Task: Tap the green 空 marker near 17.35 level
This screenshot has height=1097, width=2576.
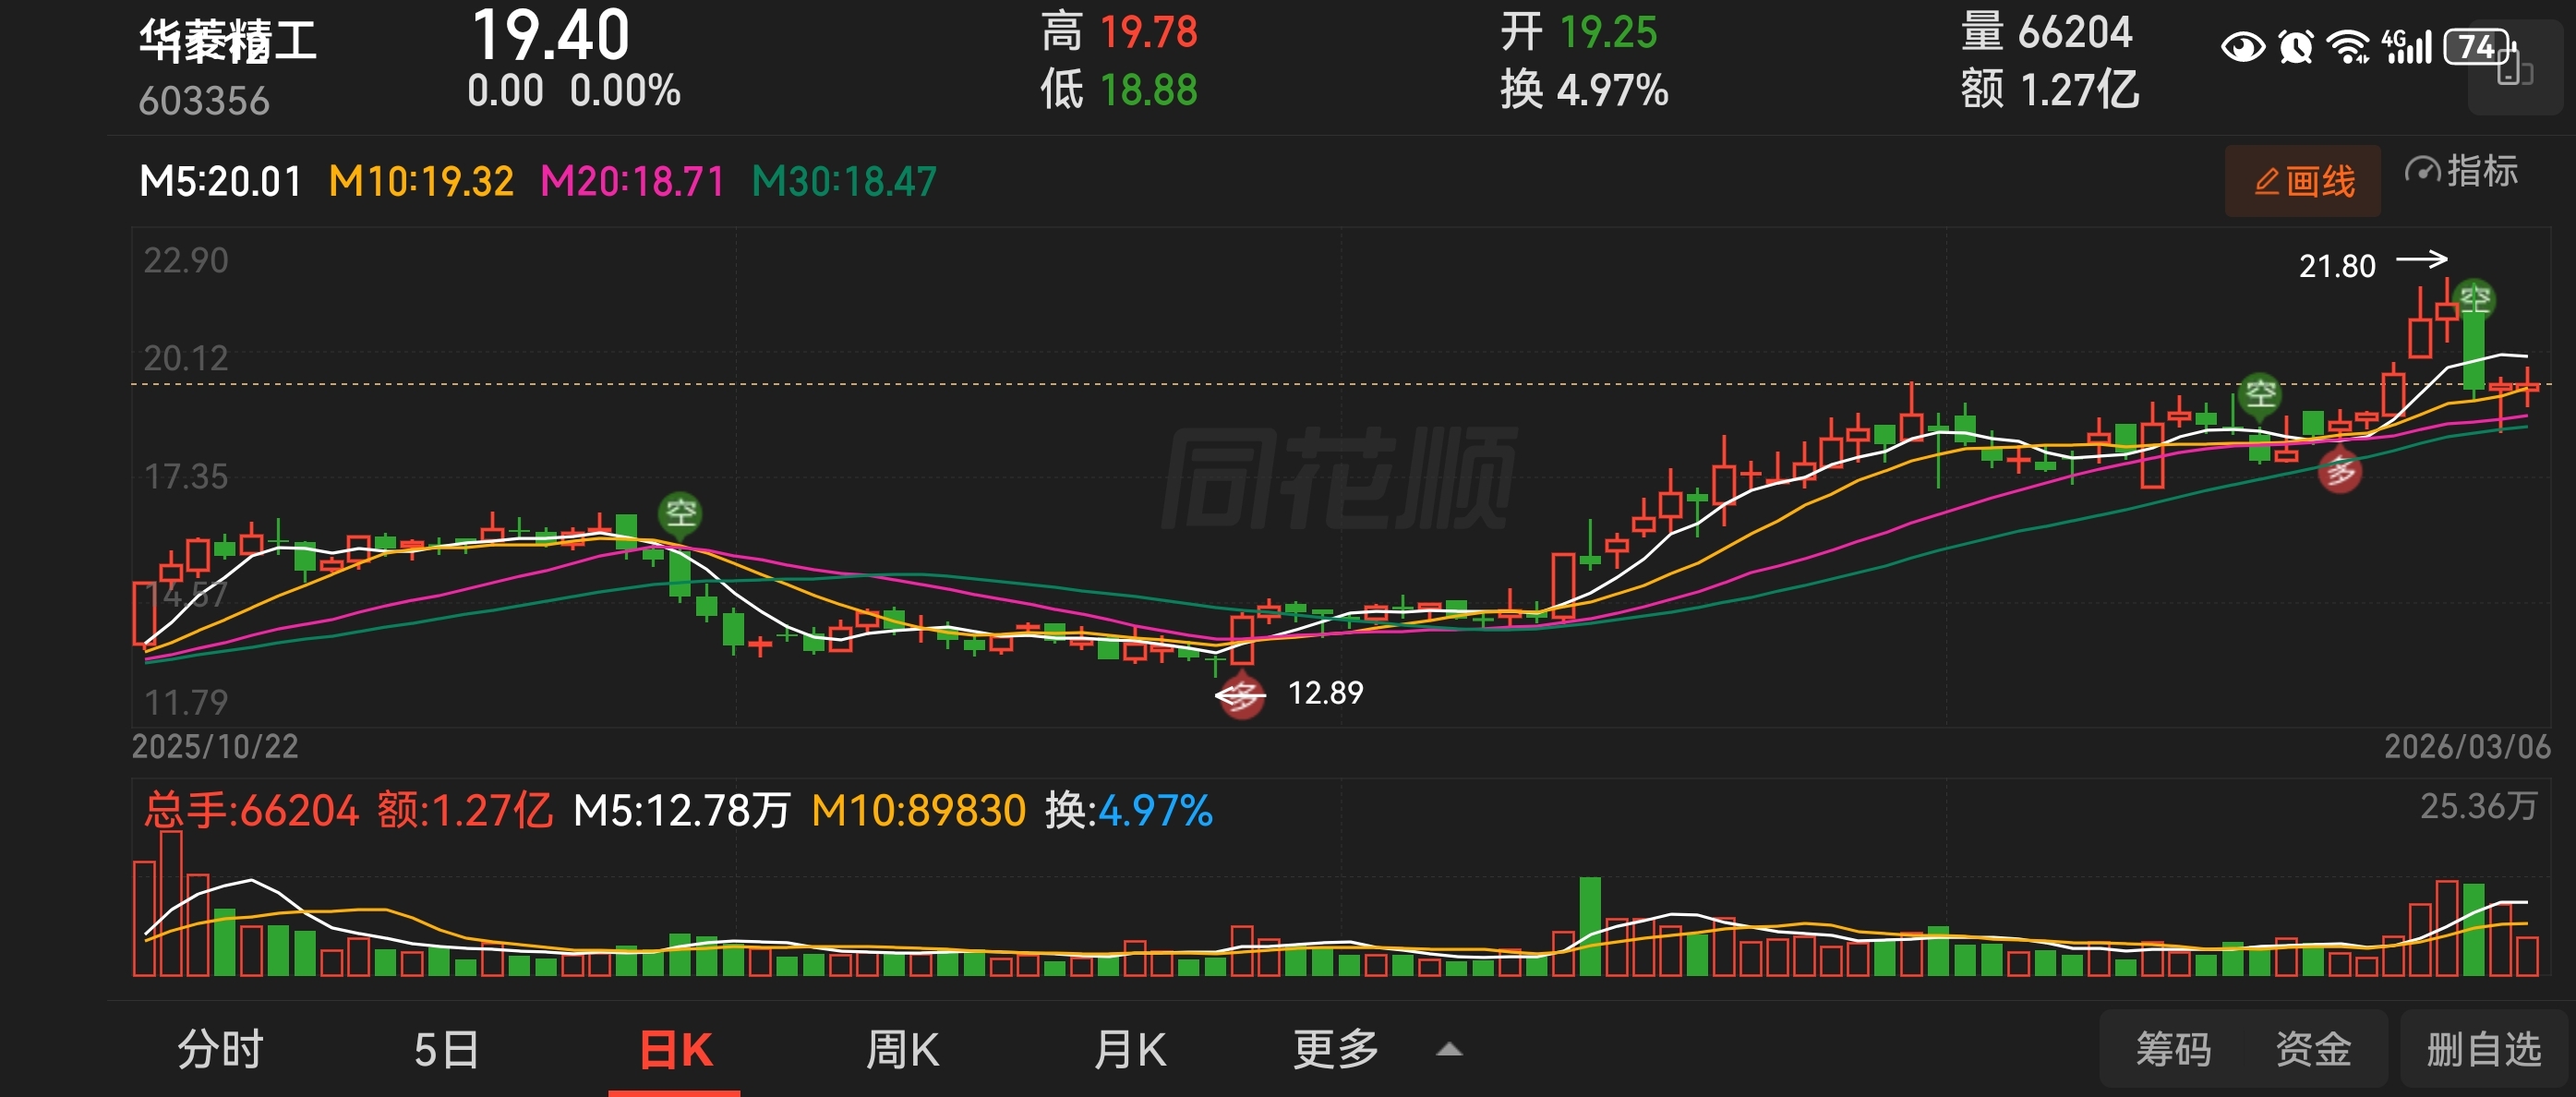Action: 680,513
